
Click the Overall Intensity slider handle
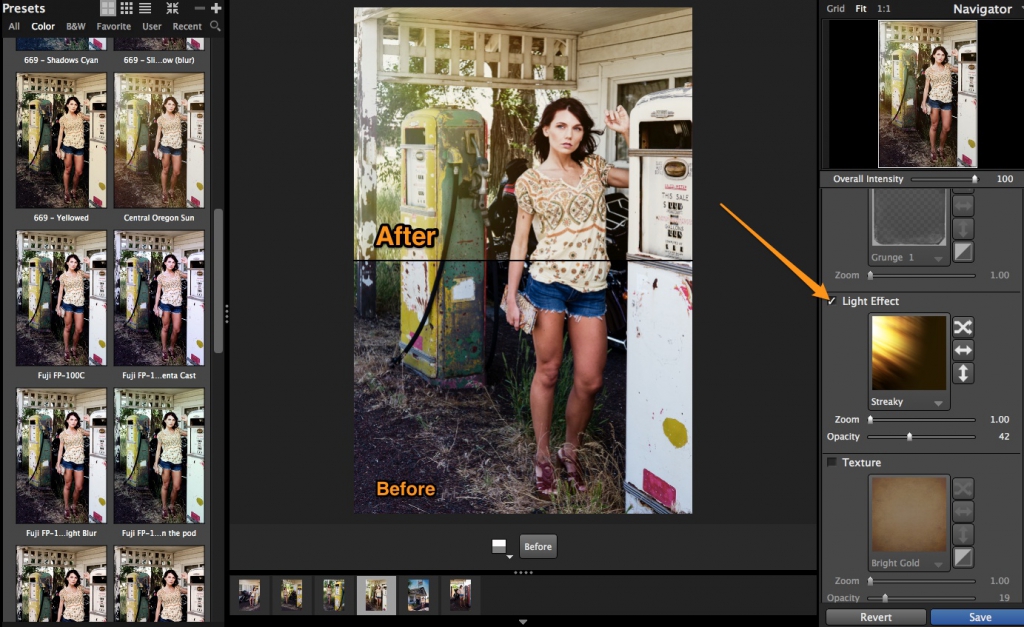click(975, 179)
